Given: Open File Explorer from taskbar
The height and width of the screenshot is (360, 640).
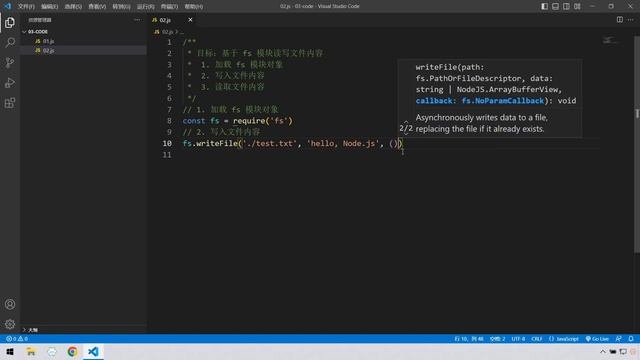Looking at the screenshot, I should [x=31, y=351].
